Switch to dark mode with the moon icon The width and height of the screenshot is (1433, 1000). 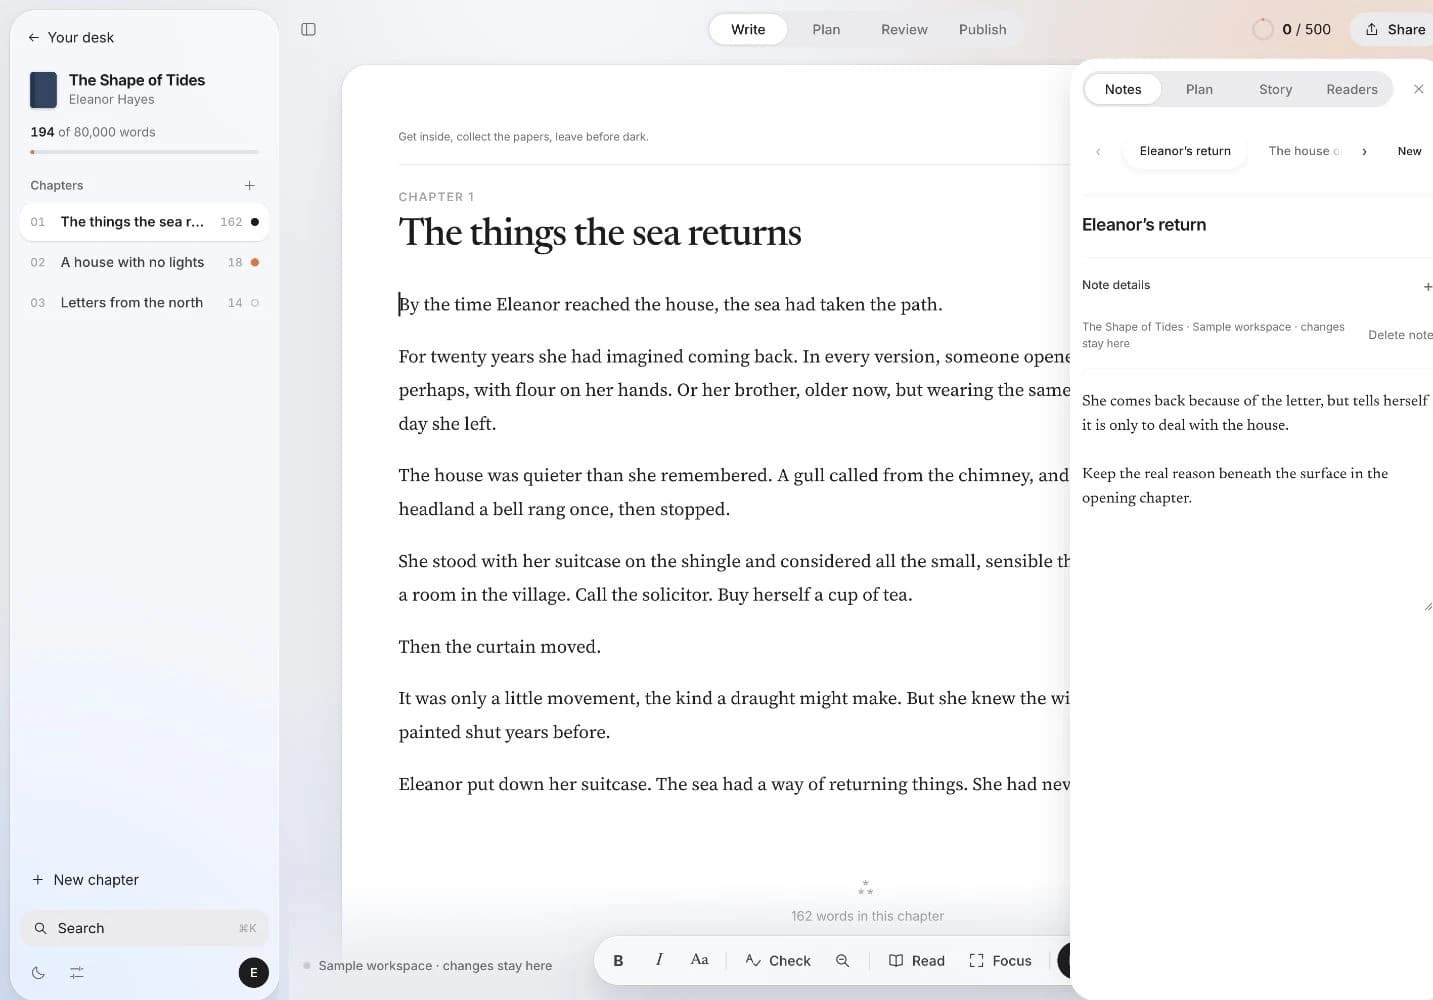tap(38, 973)
